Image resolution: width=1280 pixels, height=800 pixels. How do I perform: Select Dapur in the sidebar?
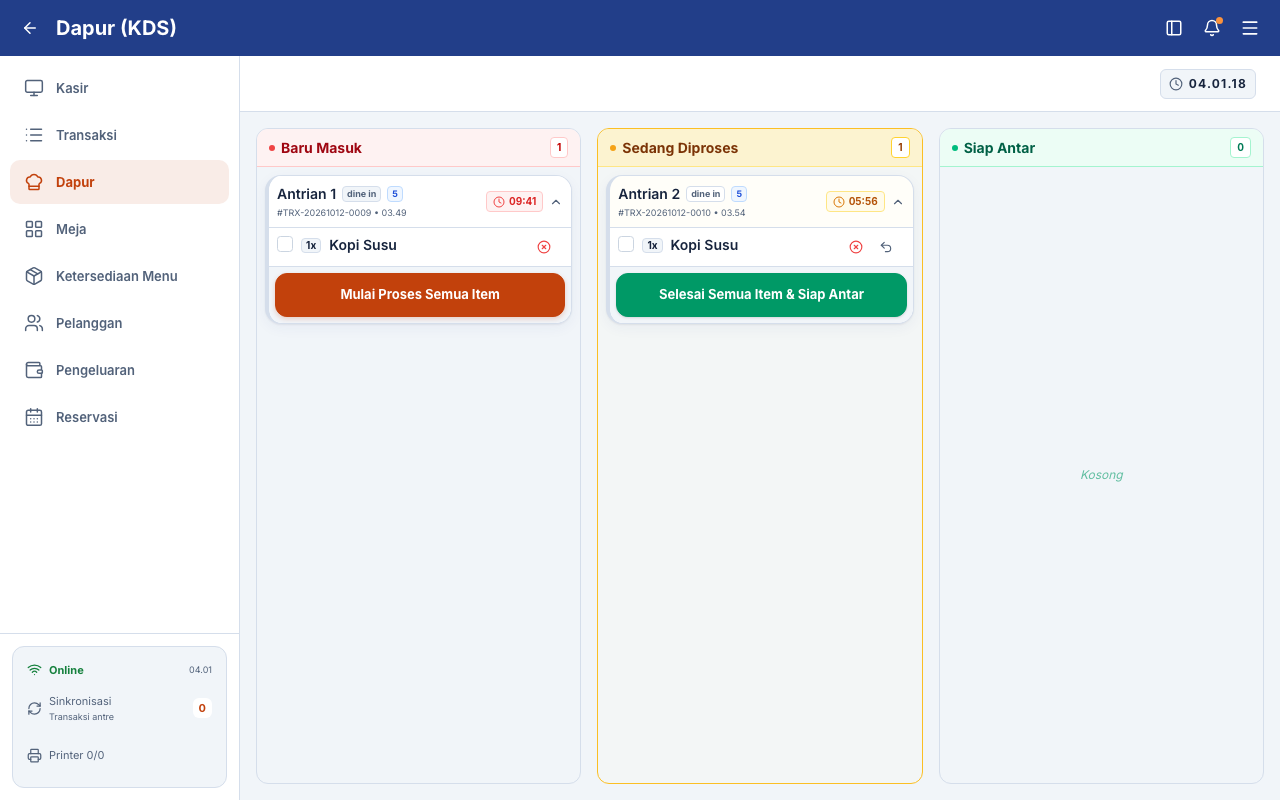point(119,182)
